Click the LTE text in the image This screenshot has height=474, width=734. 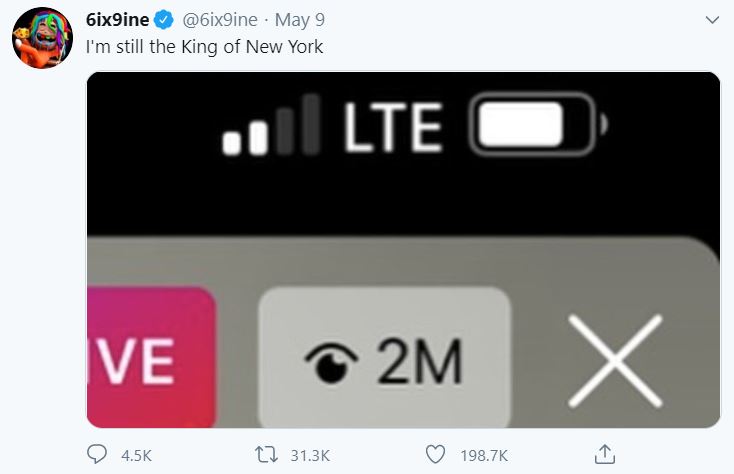[x=393, y=128]
